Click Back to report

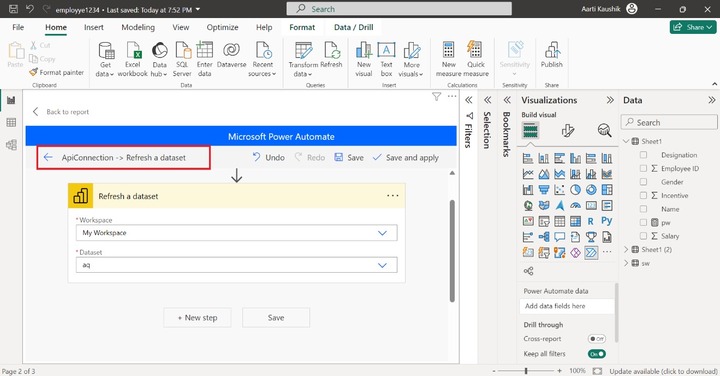61,112
